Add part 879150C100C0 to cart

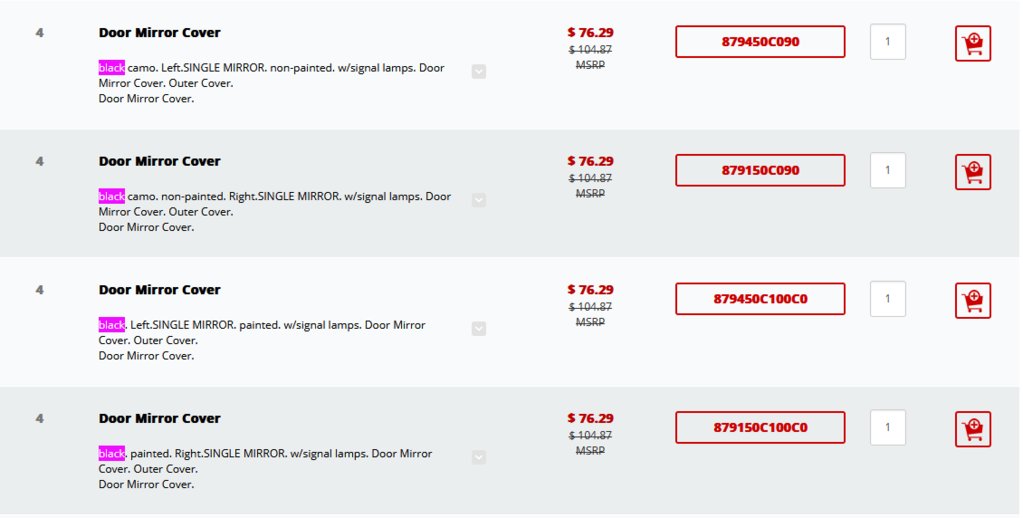click(973, 429)
